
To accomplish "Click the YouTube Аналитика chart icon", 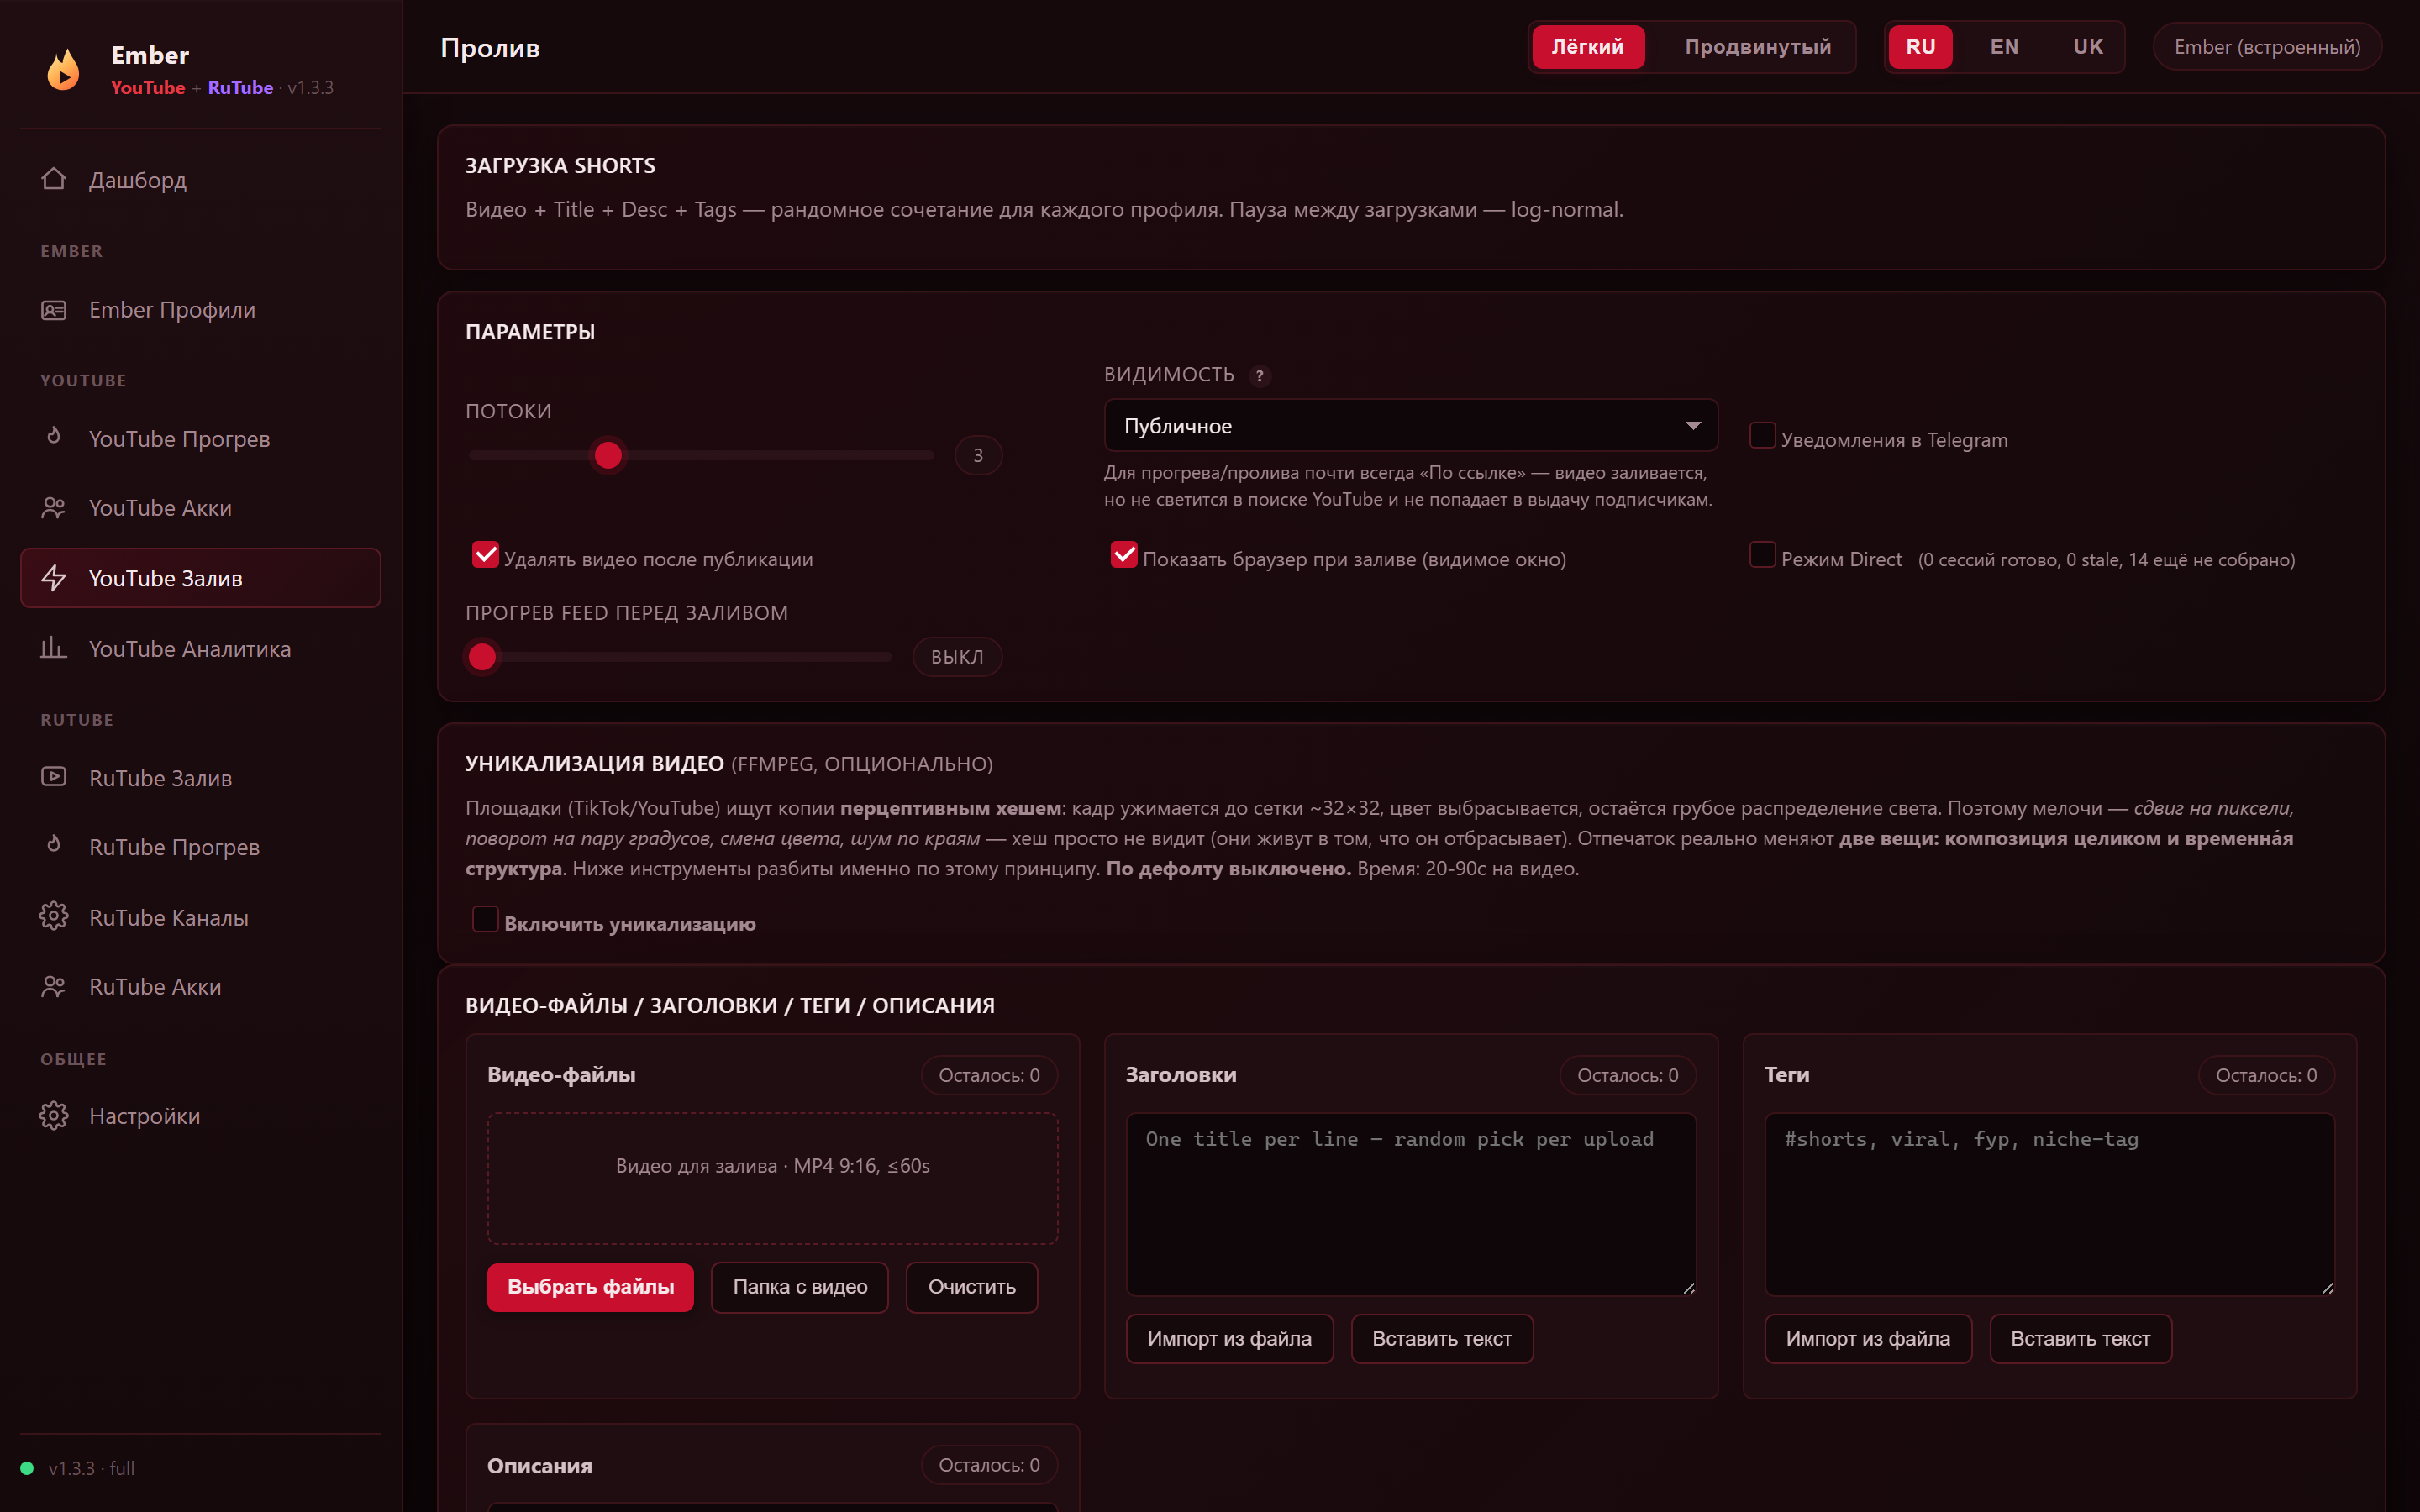I will [54, 648].
